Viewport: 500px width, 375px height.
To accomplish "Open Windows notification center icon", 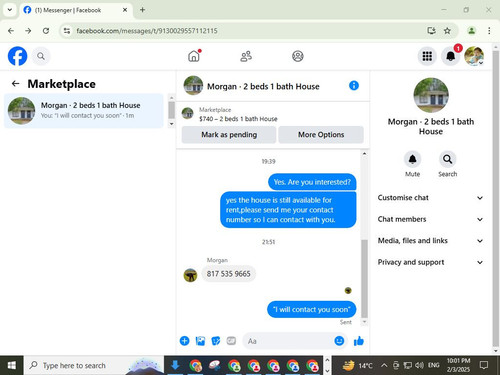I will click(x=484, y=365).
